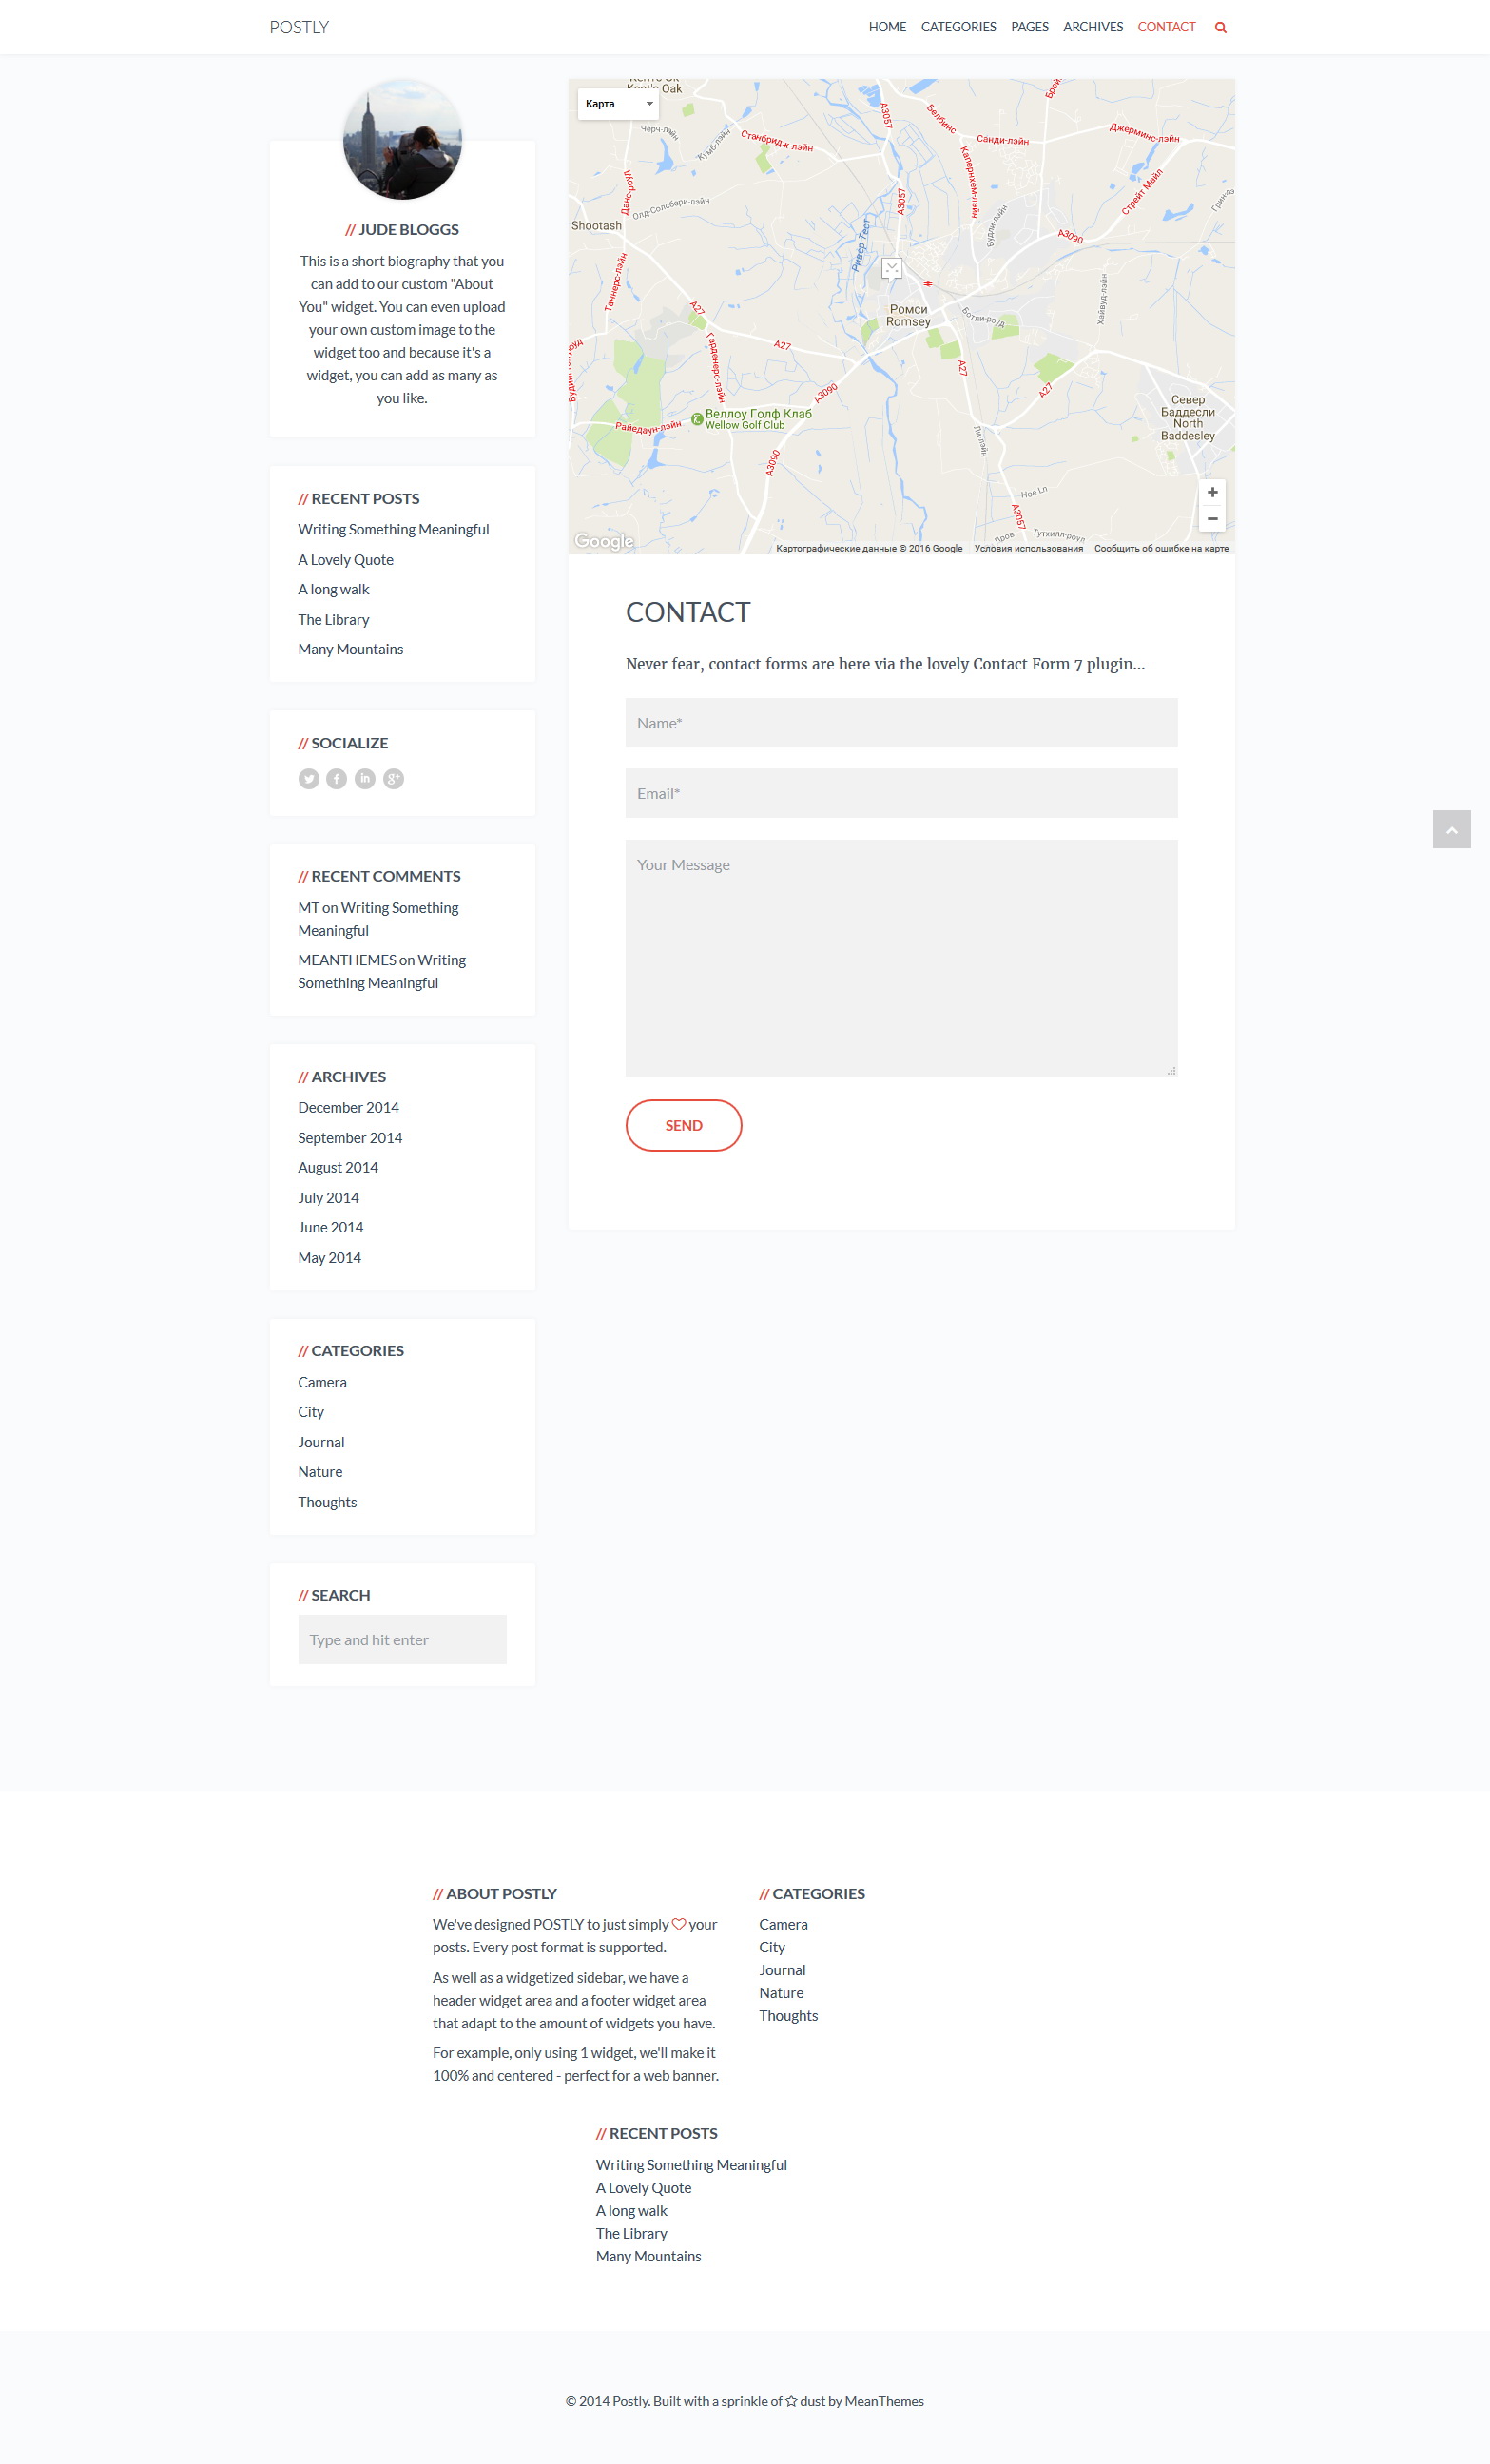Click the Shootash label on map
The image size is (1490, 2464).
pyautogui.click(x=596, y=226)
